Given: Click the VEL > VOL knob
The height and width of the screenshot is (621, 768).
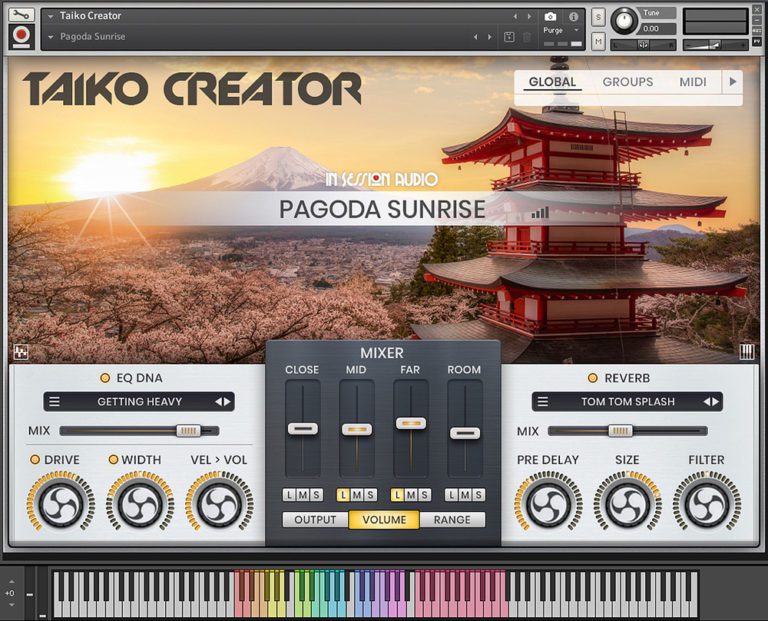Looking at the screenshot, I should tap(219, 503).
